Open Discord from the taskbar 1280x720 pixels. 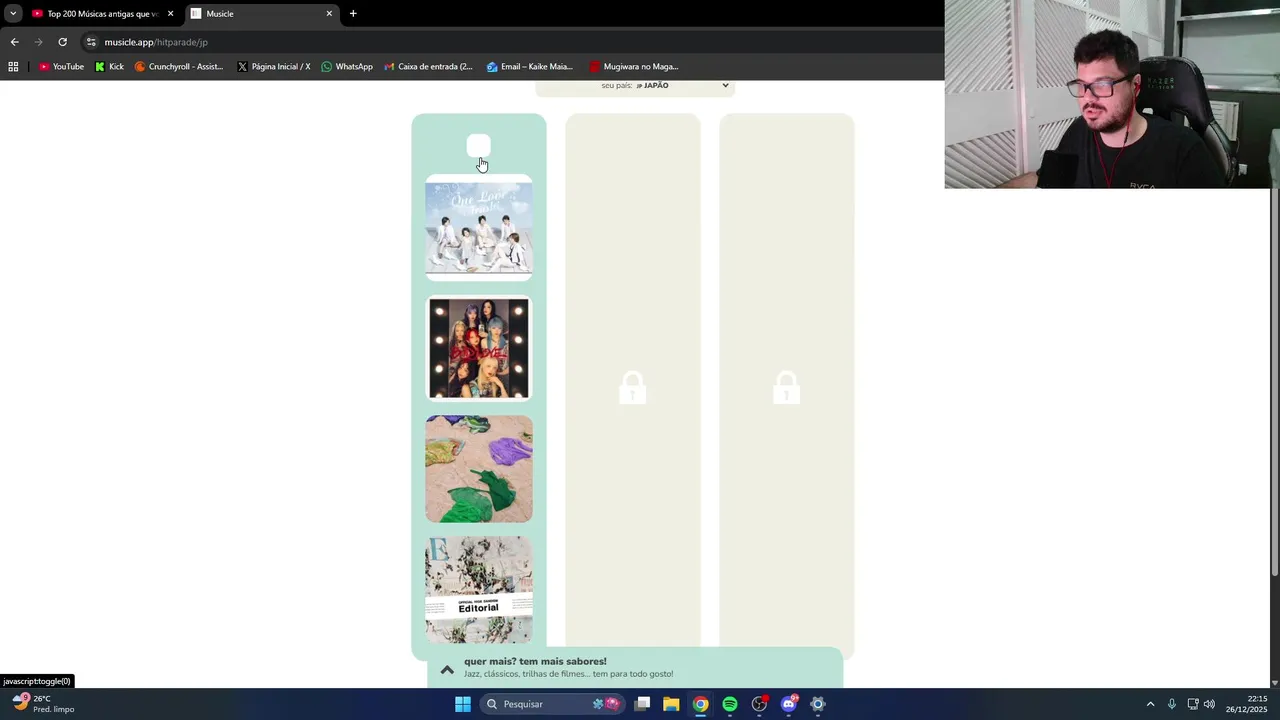coord(789,704)
